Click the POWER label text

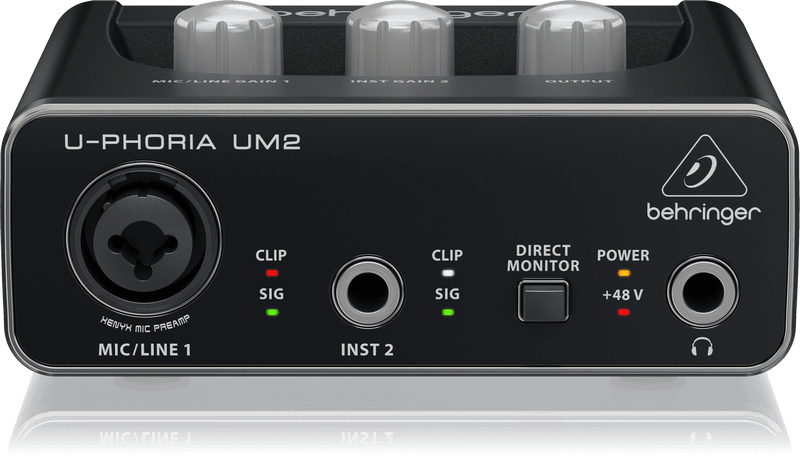[x=623, y=255]
